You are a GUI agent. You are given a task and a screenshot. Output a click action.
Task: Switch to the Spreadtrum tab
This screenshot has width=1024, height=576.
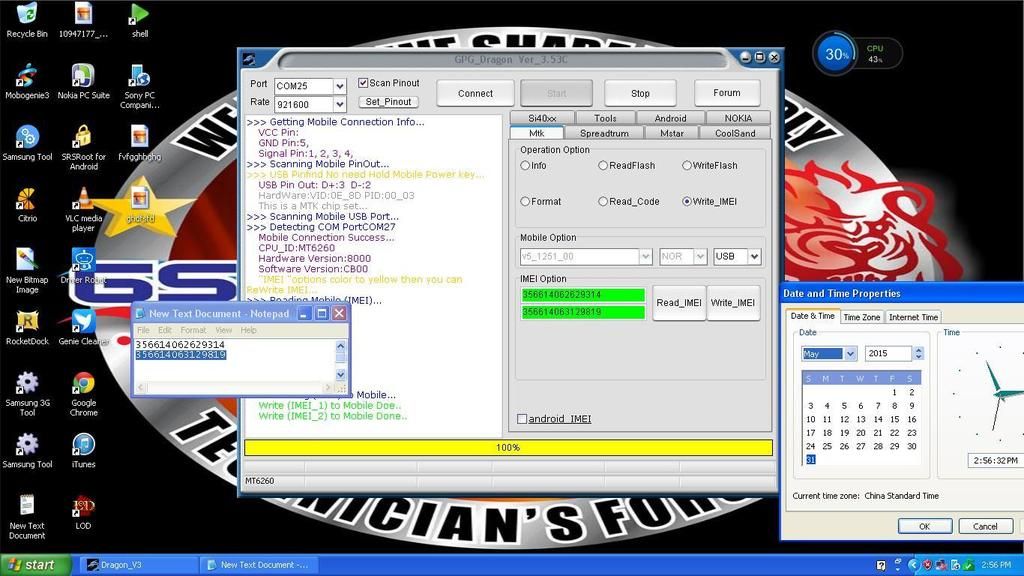click(604, 133)
